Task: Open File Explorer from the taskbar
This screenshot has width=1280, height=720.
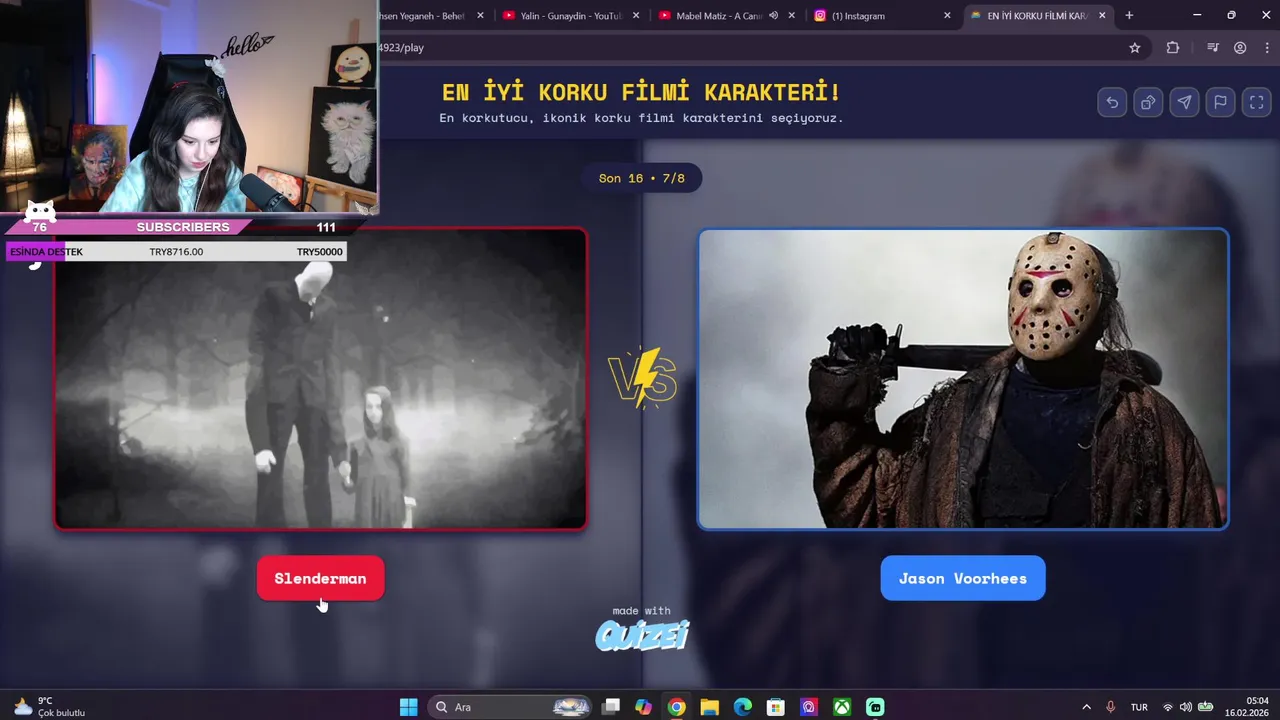Action: [x=709, y=707]
